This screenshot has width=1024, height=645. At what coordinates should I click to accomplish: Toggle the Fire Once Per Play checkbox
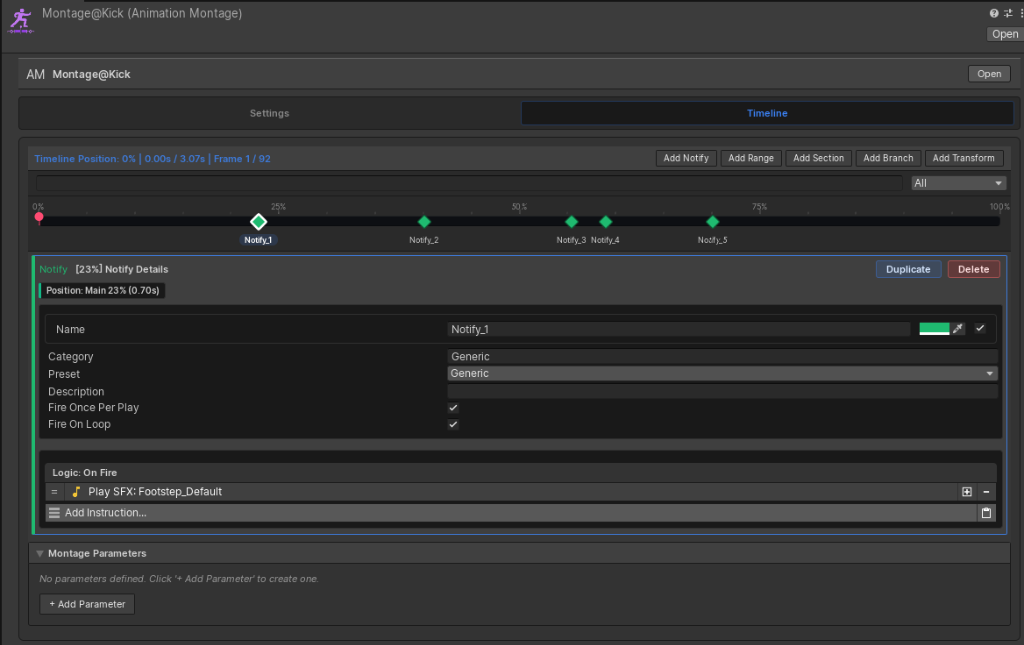pos(453,408)
